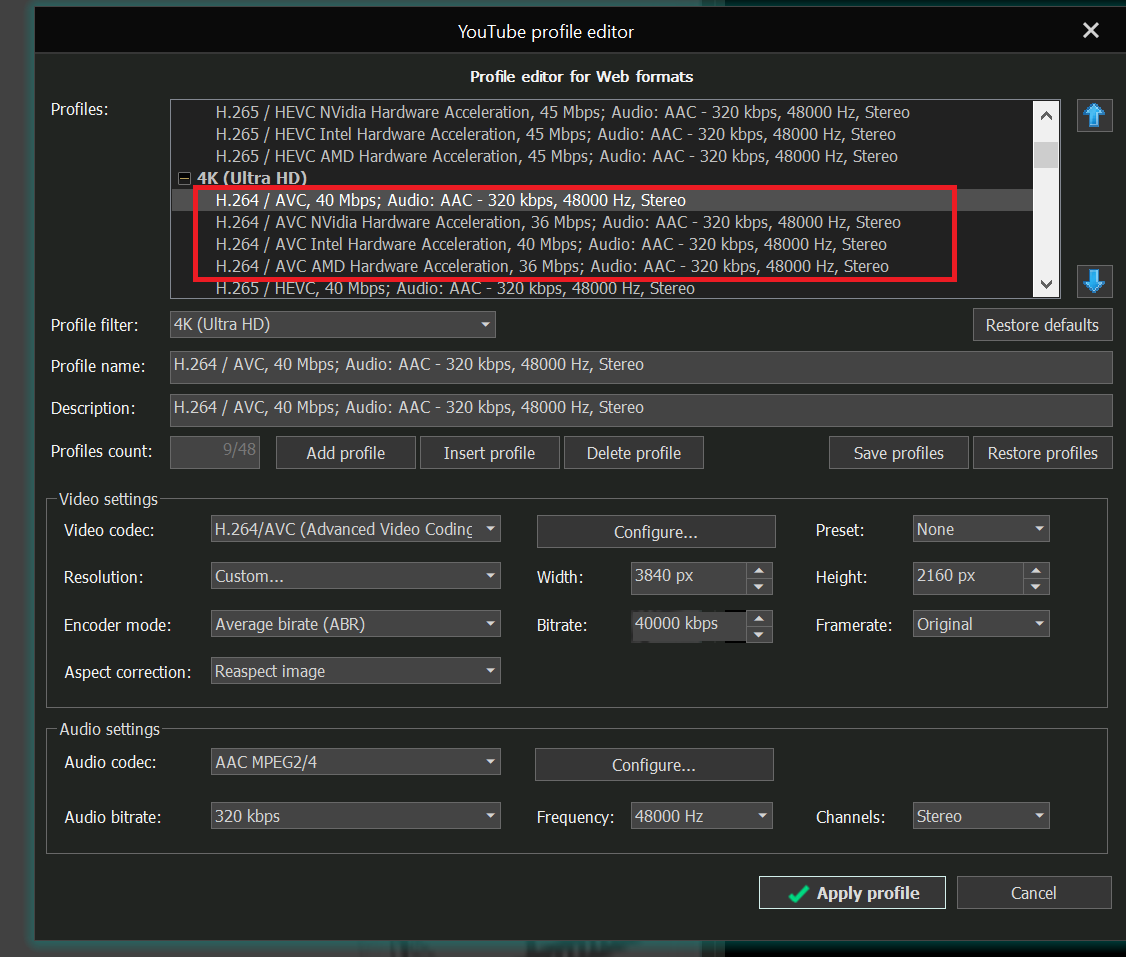The image size is (1126, 957).
Task: Open video codec Configure settings
Action: coord(655,532)
